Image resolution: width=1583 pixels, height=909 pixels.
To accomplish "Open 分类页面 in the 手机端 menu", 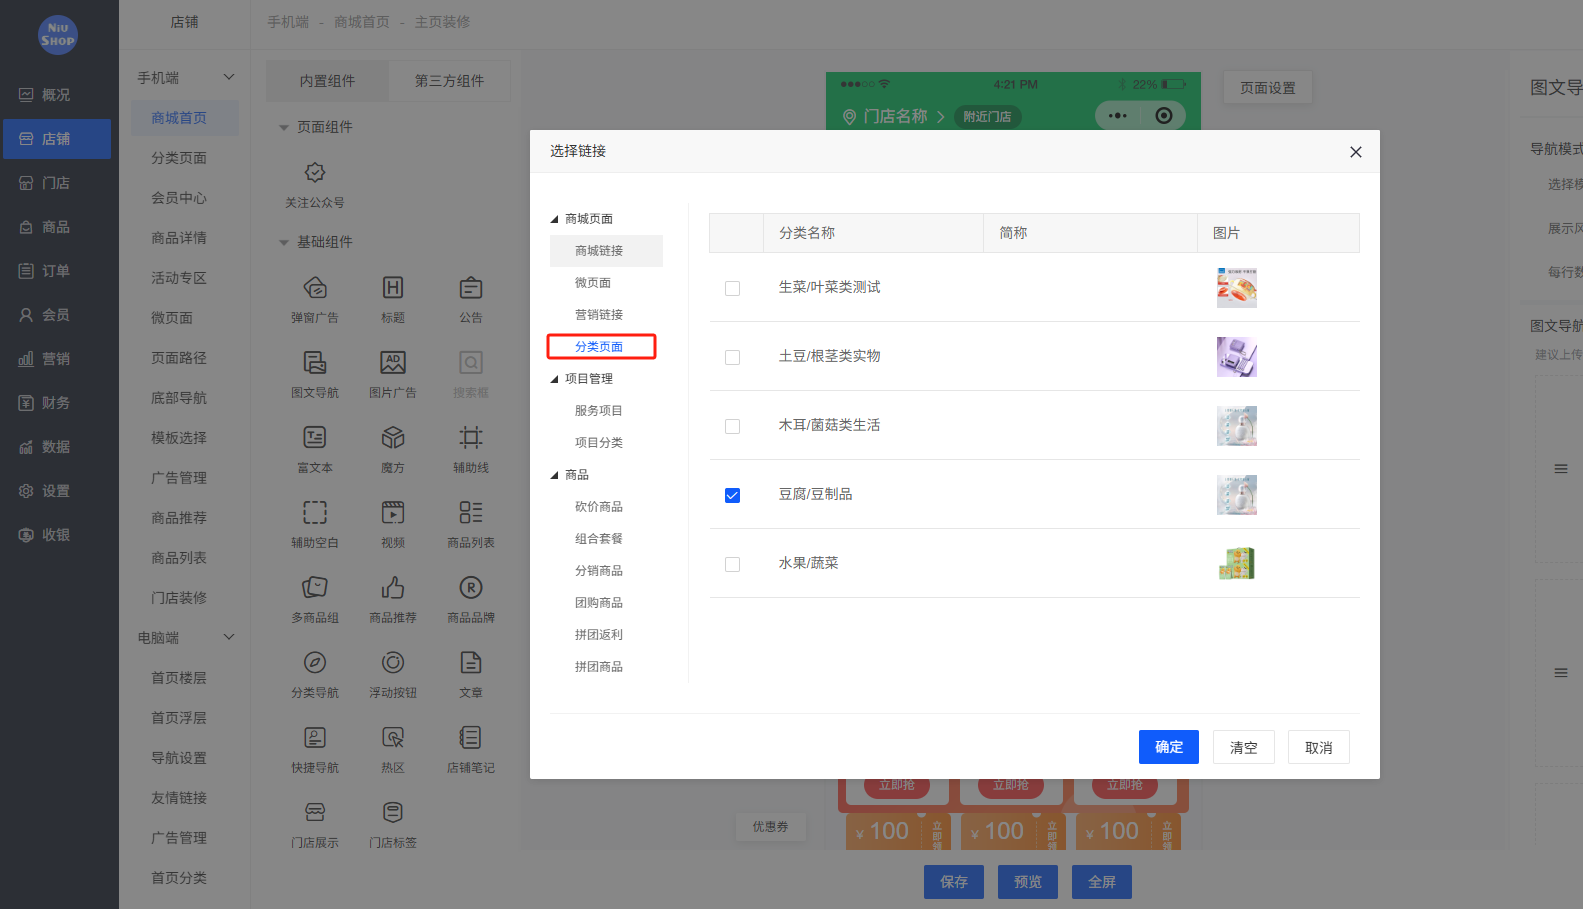I will coord(179,158).
